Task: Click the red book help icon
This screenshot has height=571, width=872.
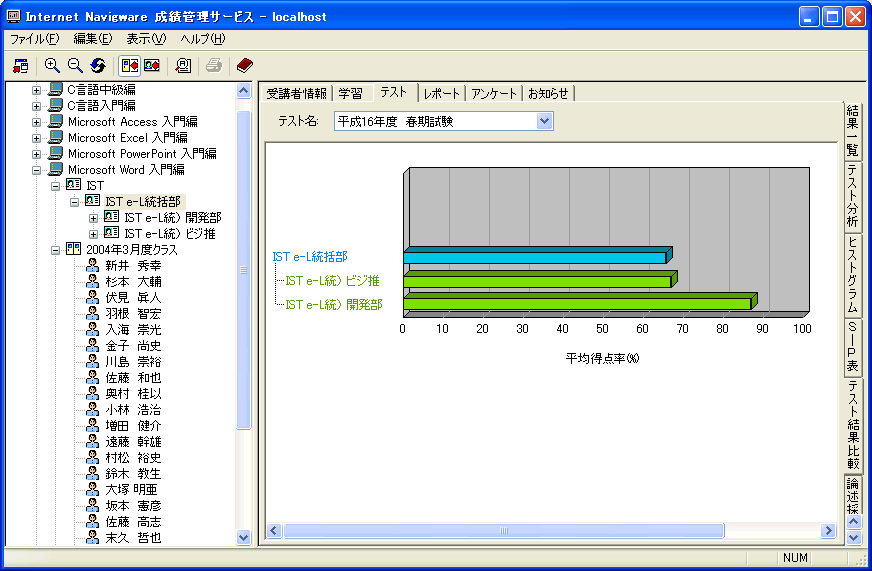Action: tap(245, 66)
